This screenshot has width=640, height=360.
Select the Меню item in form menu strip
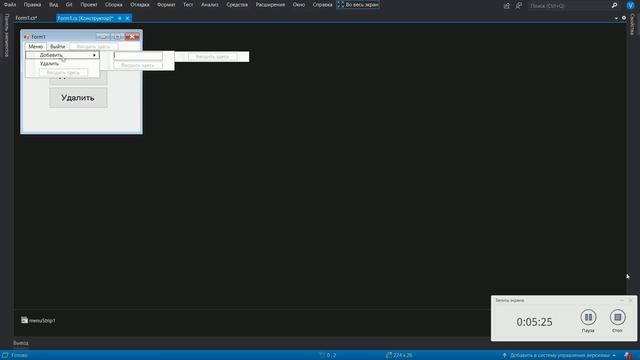(x=36, y=47)
